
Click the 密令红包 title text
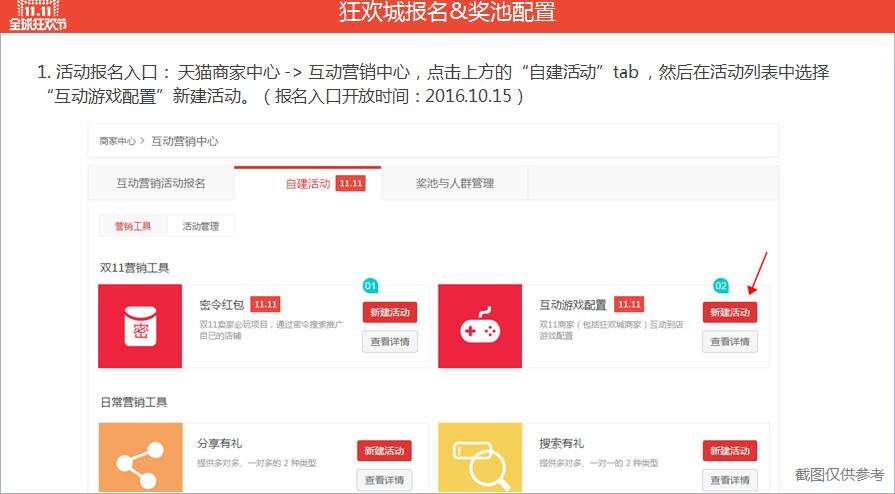[x=222, y=305]
